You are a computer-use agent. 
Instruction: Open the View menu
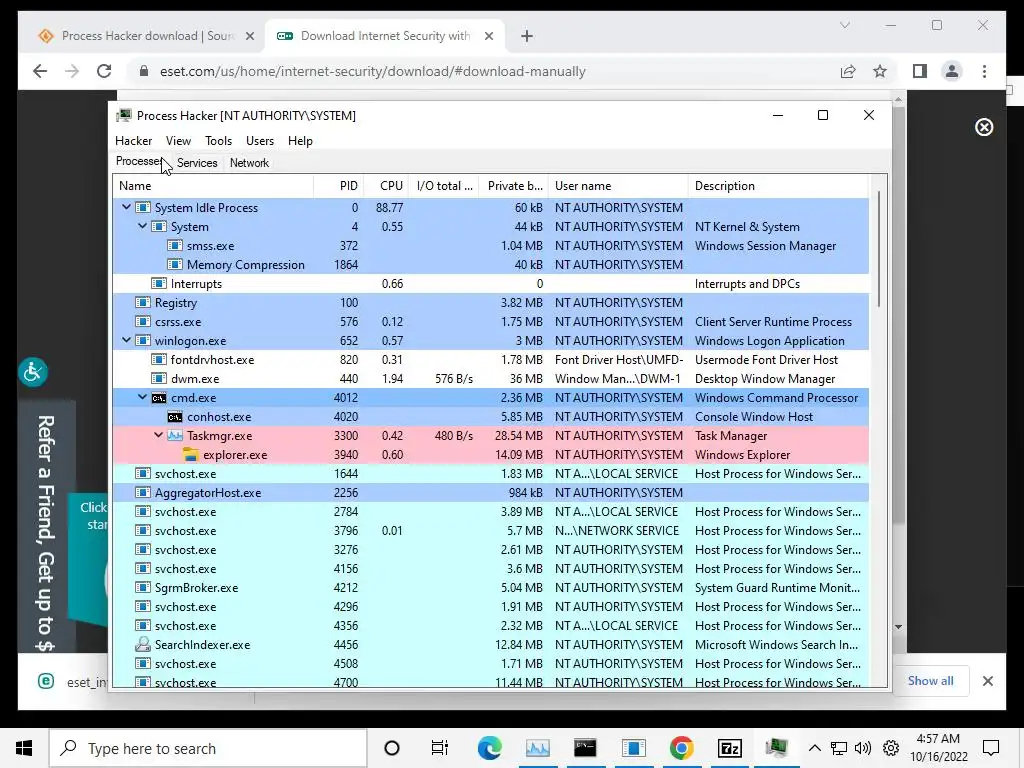tap(178, 141)
